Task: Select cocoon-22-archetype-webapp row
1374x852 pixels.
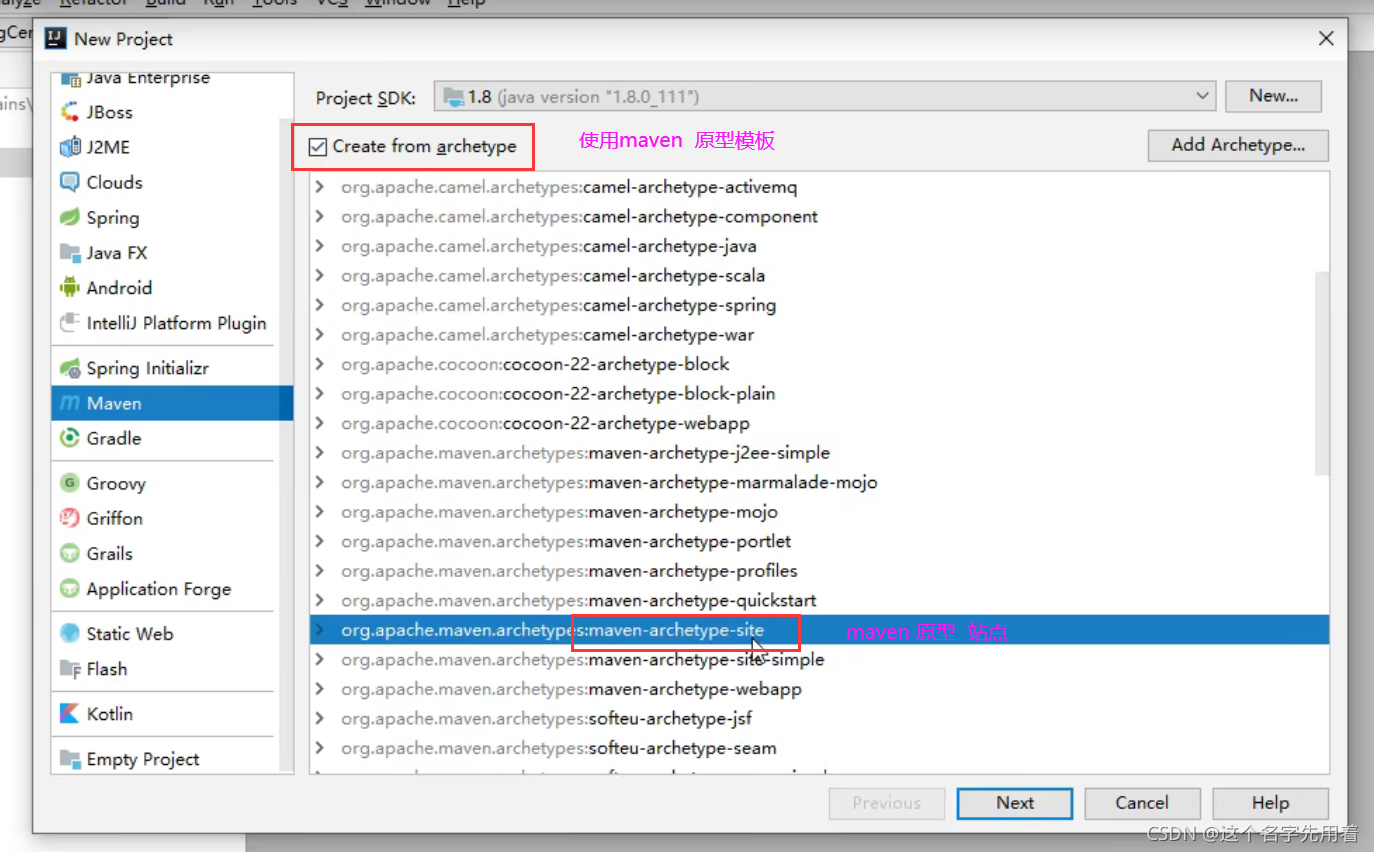Action: [819, 423]
